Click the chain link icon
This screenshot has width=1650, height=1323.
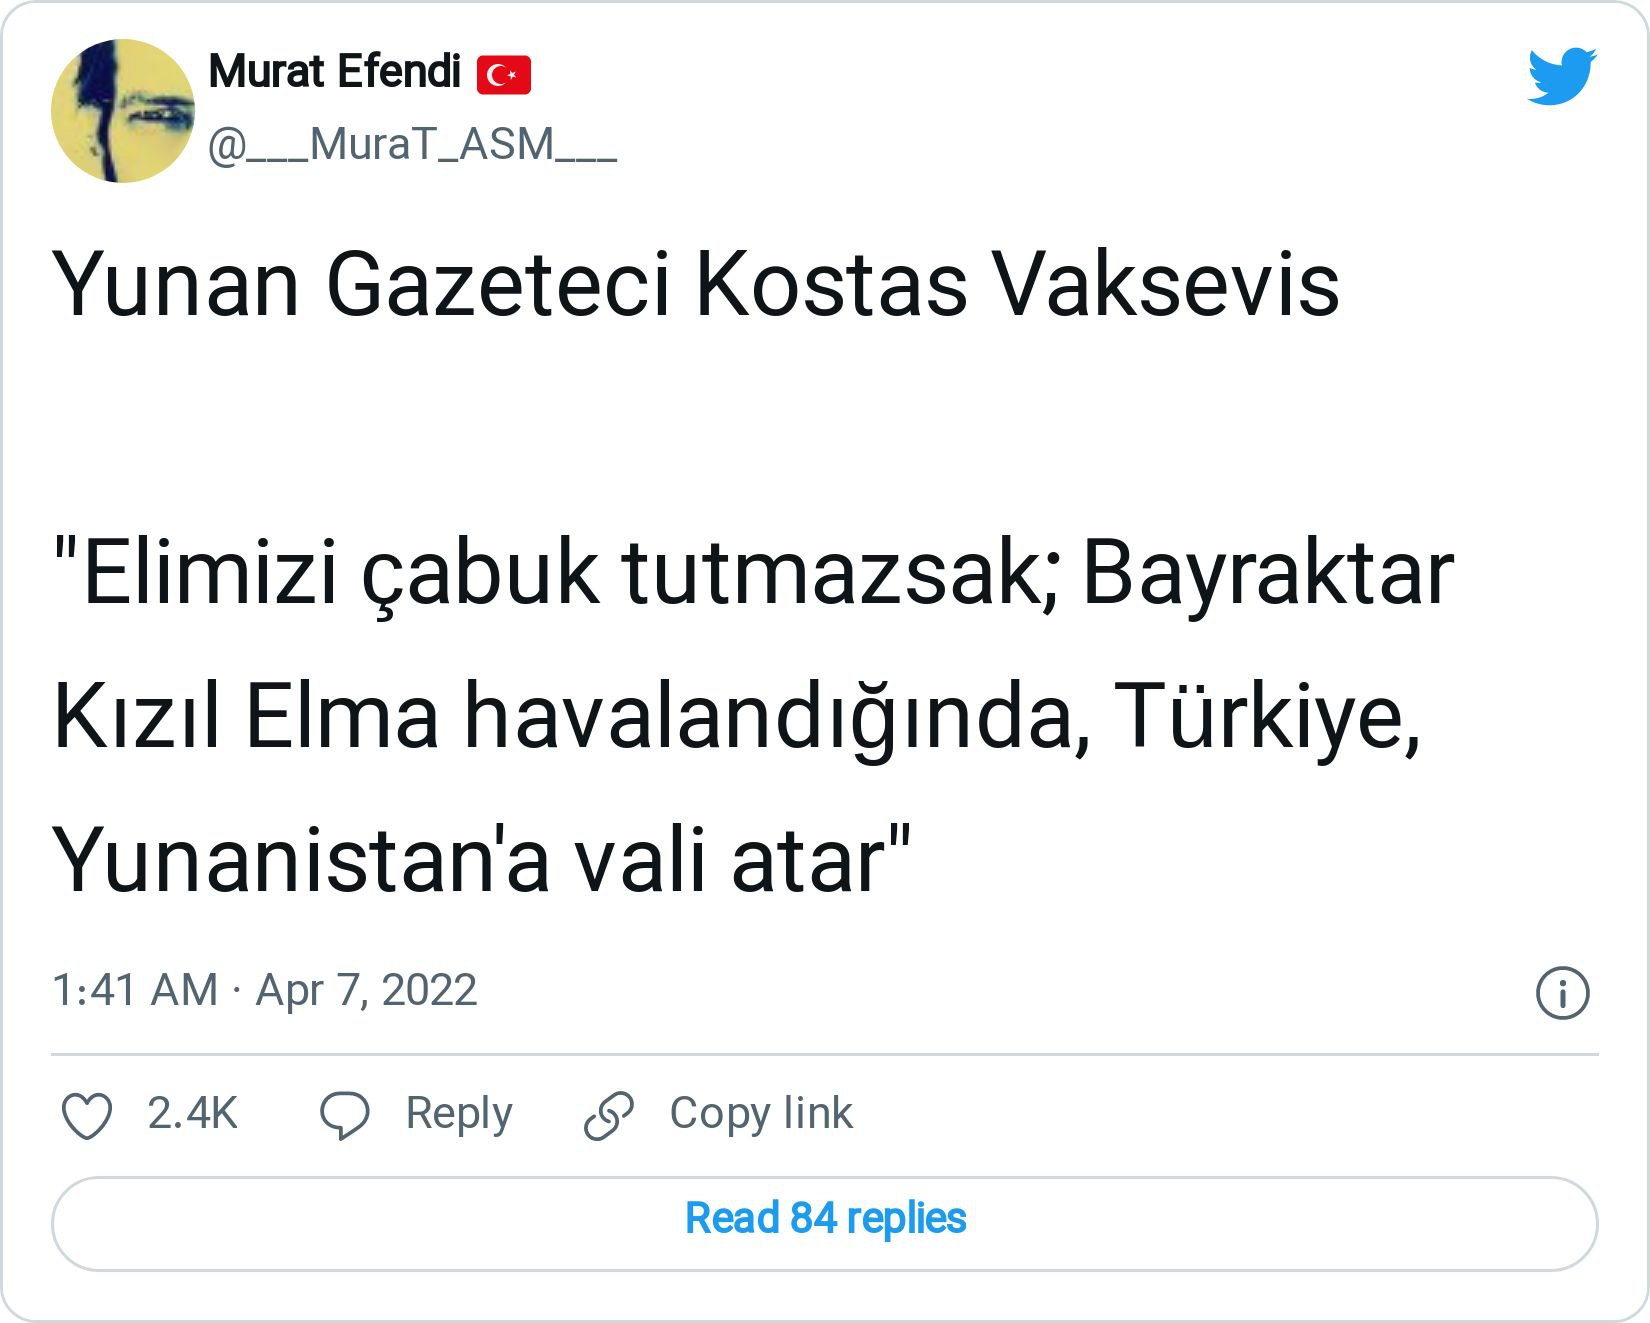pos(608,1115)
